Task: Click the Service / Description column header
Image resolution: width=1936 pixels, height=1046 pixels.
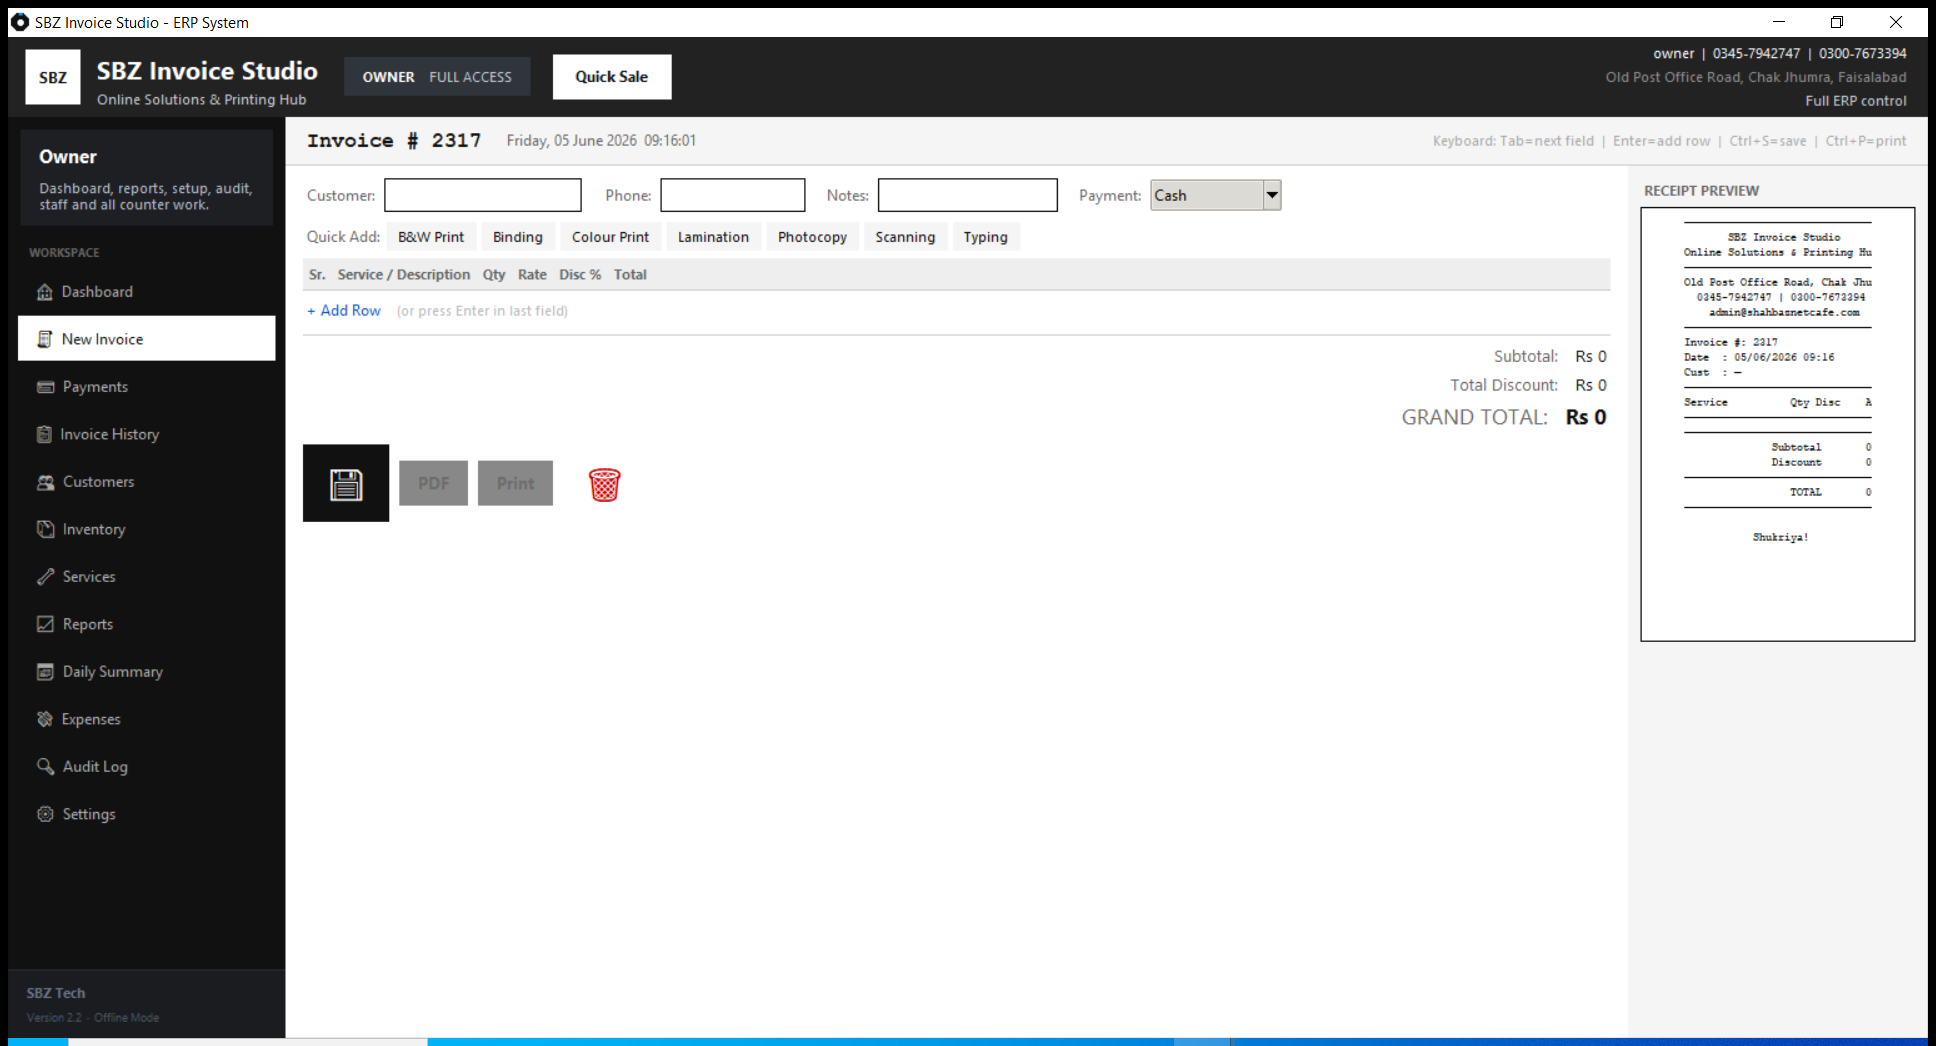Action: click(404, 275)
